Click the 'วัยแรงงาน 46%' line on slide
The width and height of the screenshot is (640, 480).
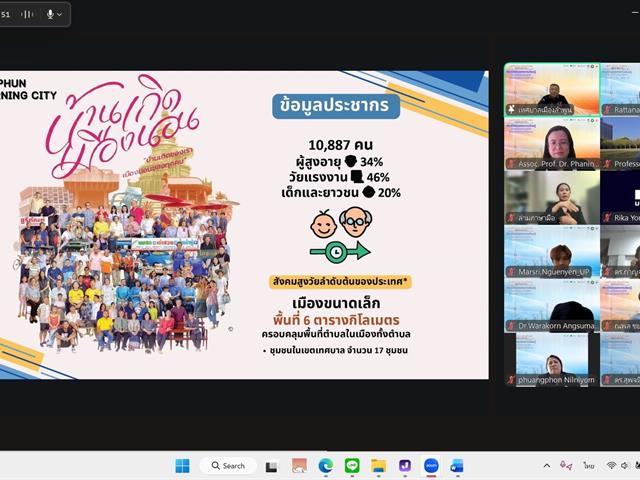(339, 177)
